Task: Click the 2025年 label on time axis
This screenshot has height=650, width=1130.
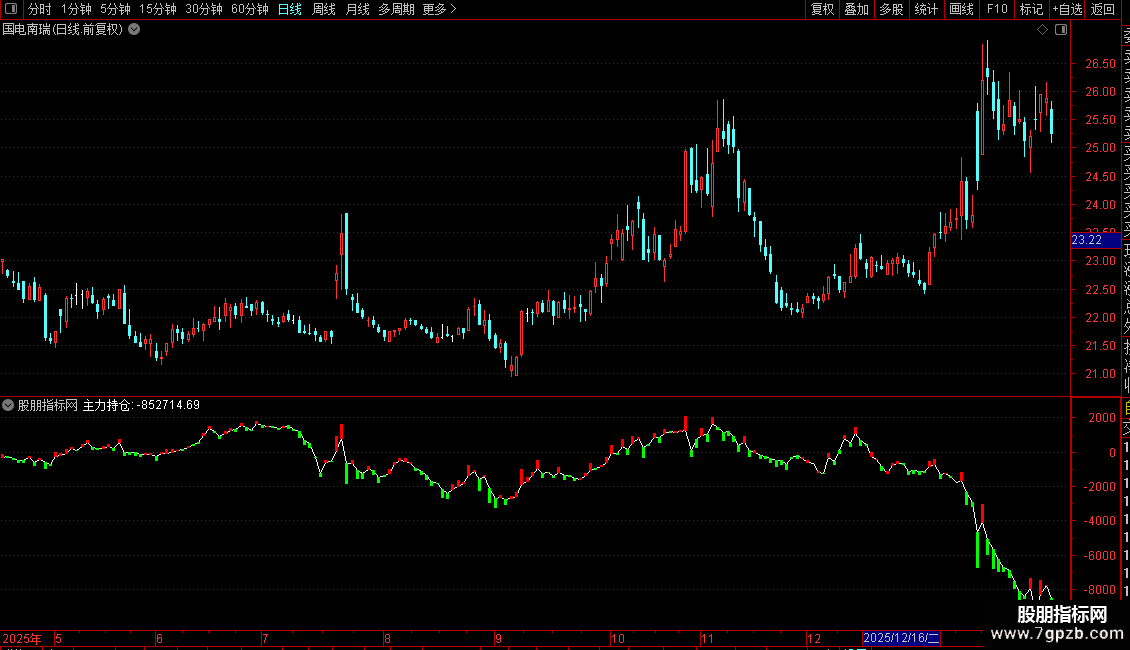Action: click(22, 638)
